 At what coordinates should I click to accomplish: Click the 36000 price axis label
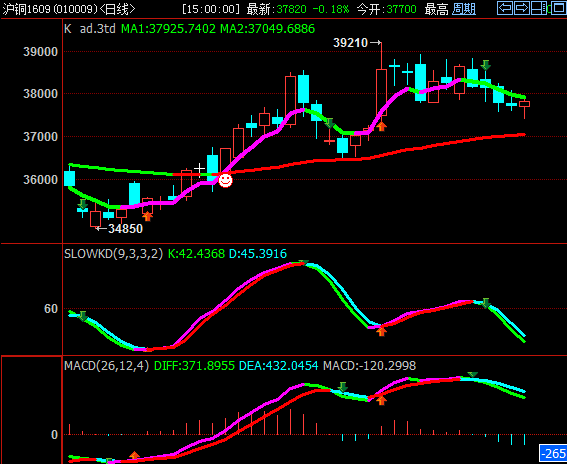coord(40,179)
